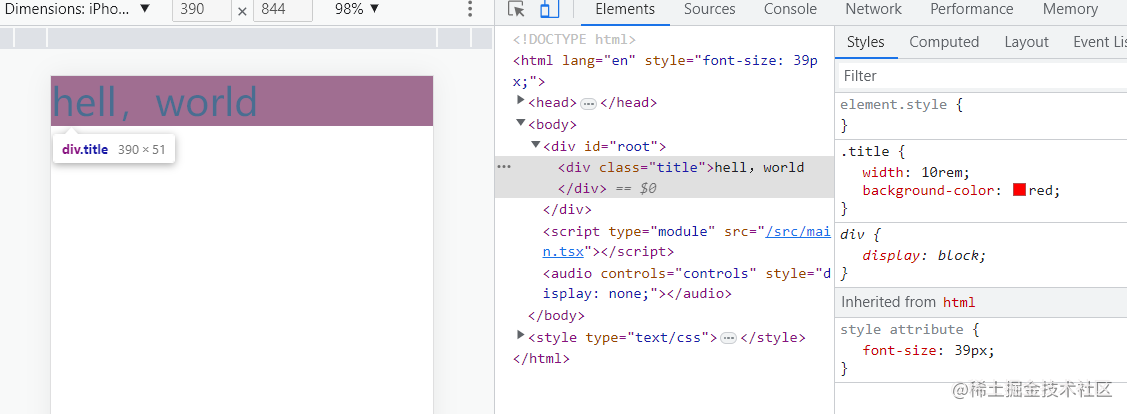This screenshot has height=414, width=1127.
Task: Focus the Styles Filter input
Action: pos(981,75)
